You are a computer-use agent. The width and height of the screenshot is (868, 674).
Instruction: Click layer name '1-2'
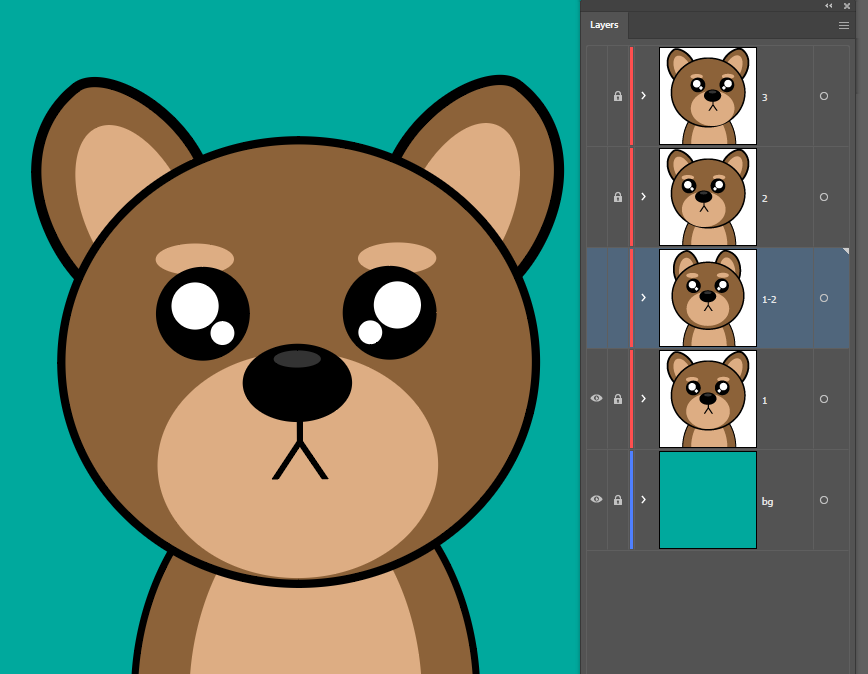pos(769,299)
